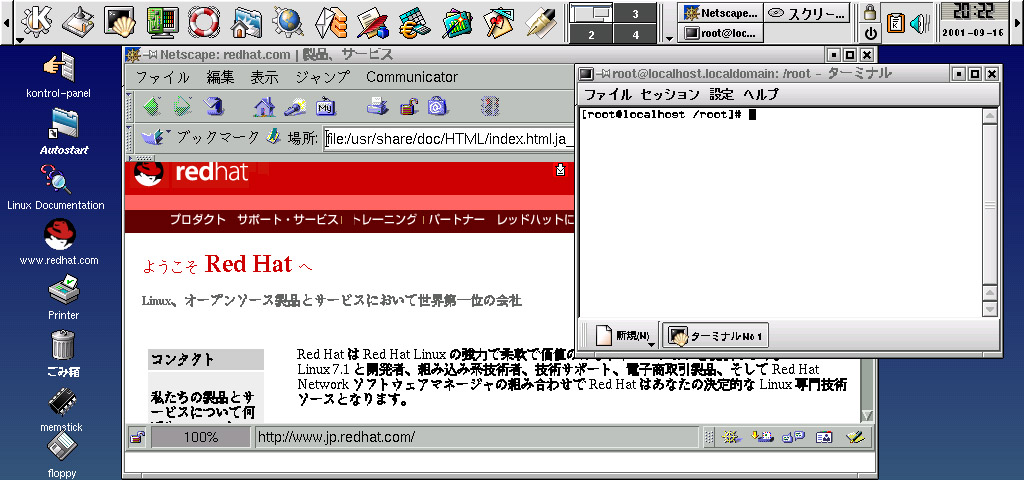Open Address Book icon in Netscape status bar
Image resolution: width=1024 pixels, height=480 pixels.
824,437
